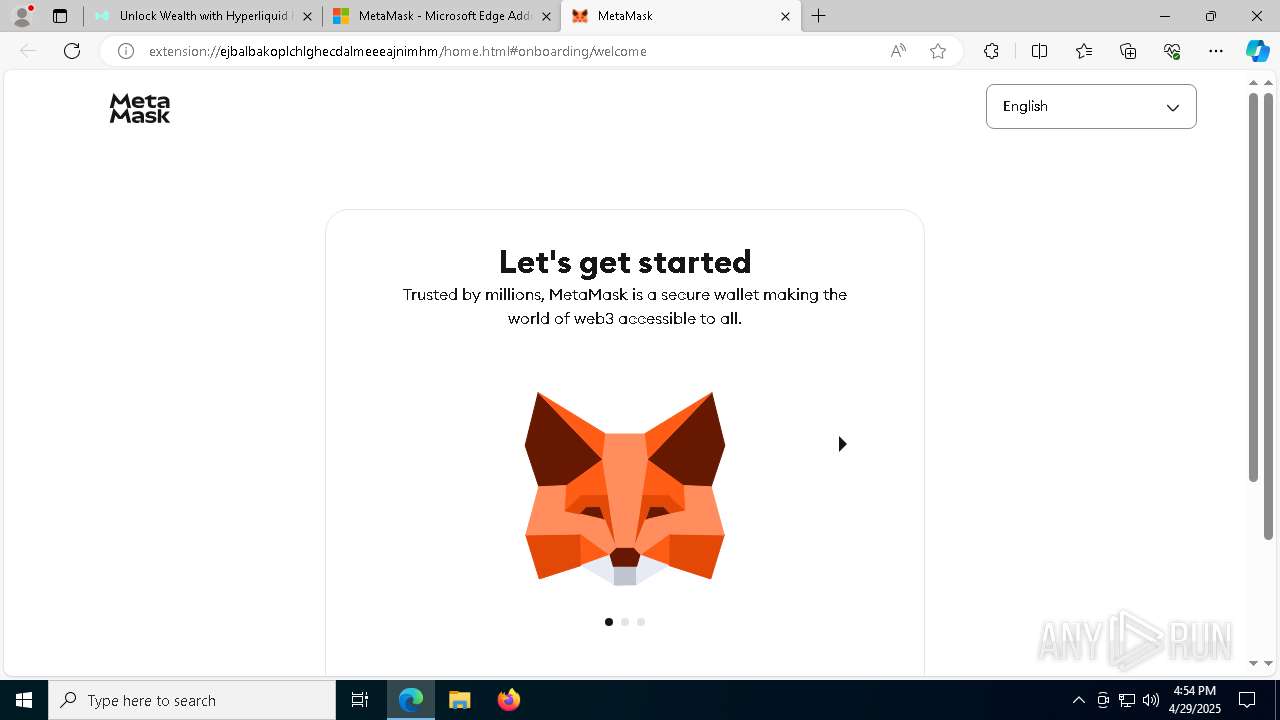Click the taskbar search box
The width and height of the screenshot is (1280, 720).
point(192,700)
